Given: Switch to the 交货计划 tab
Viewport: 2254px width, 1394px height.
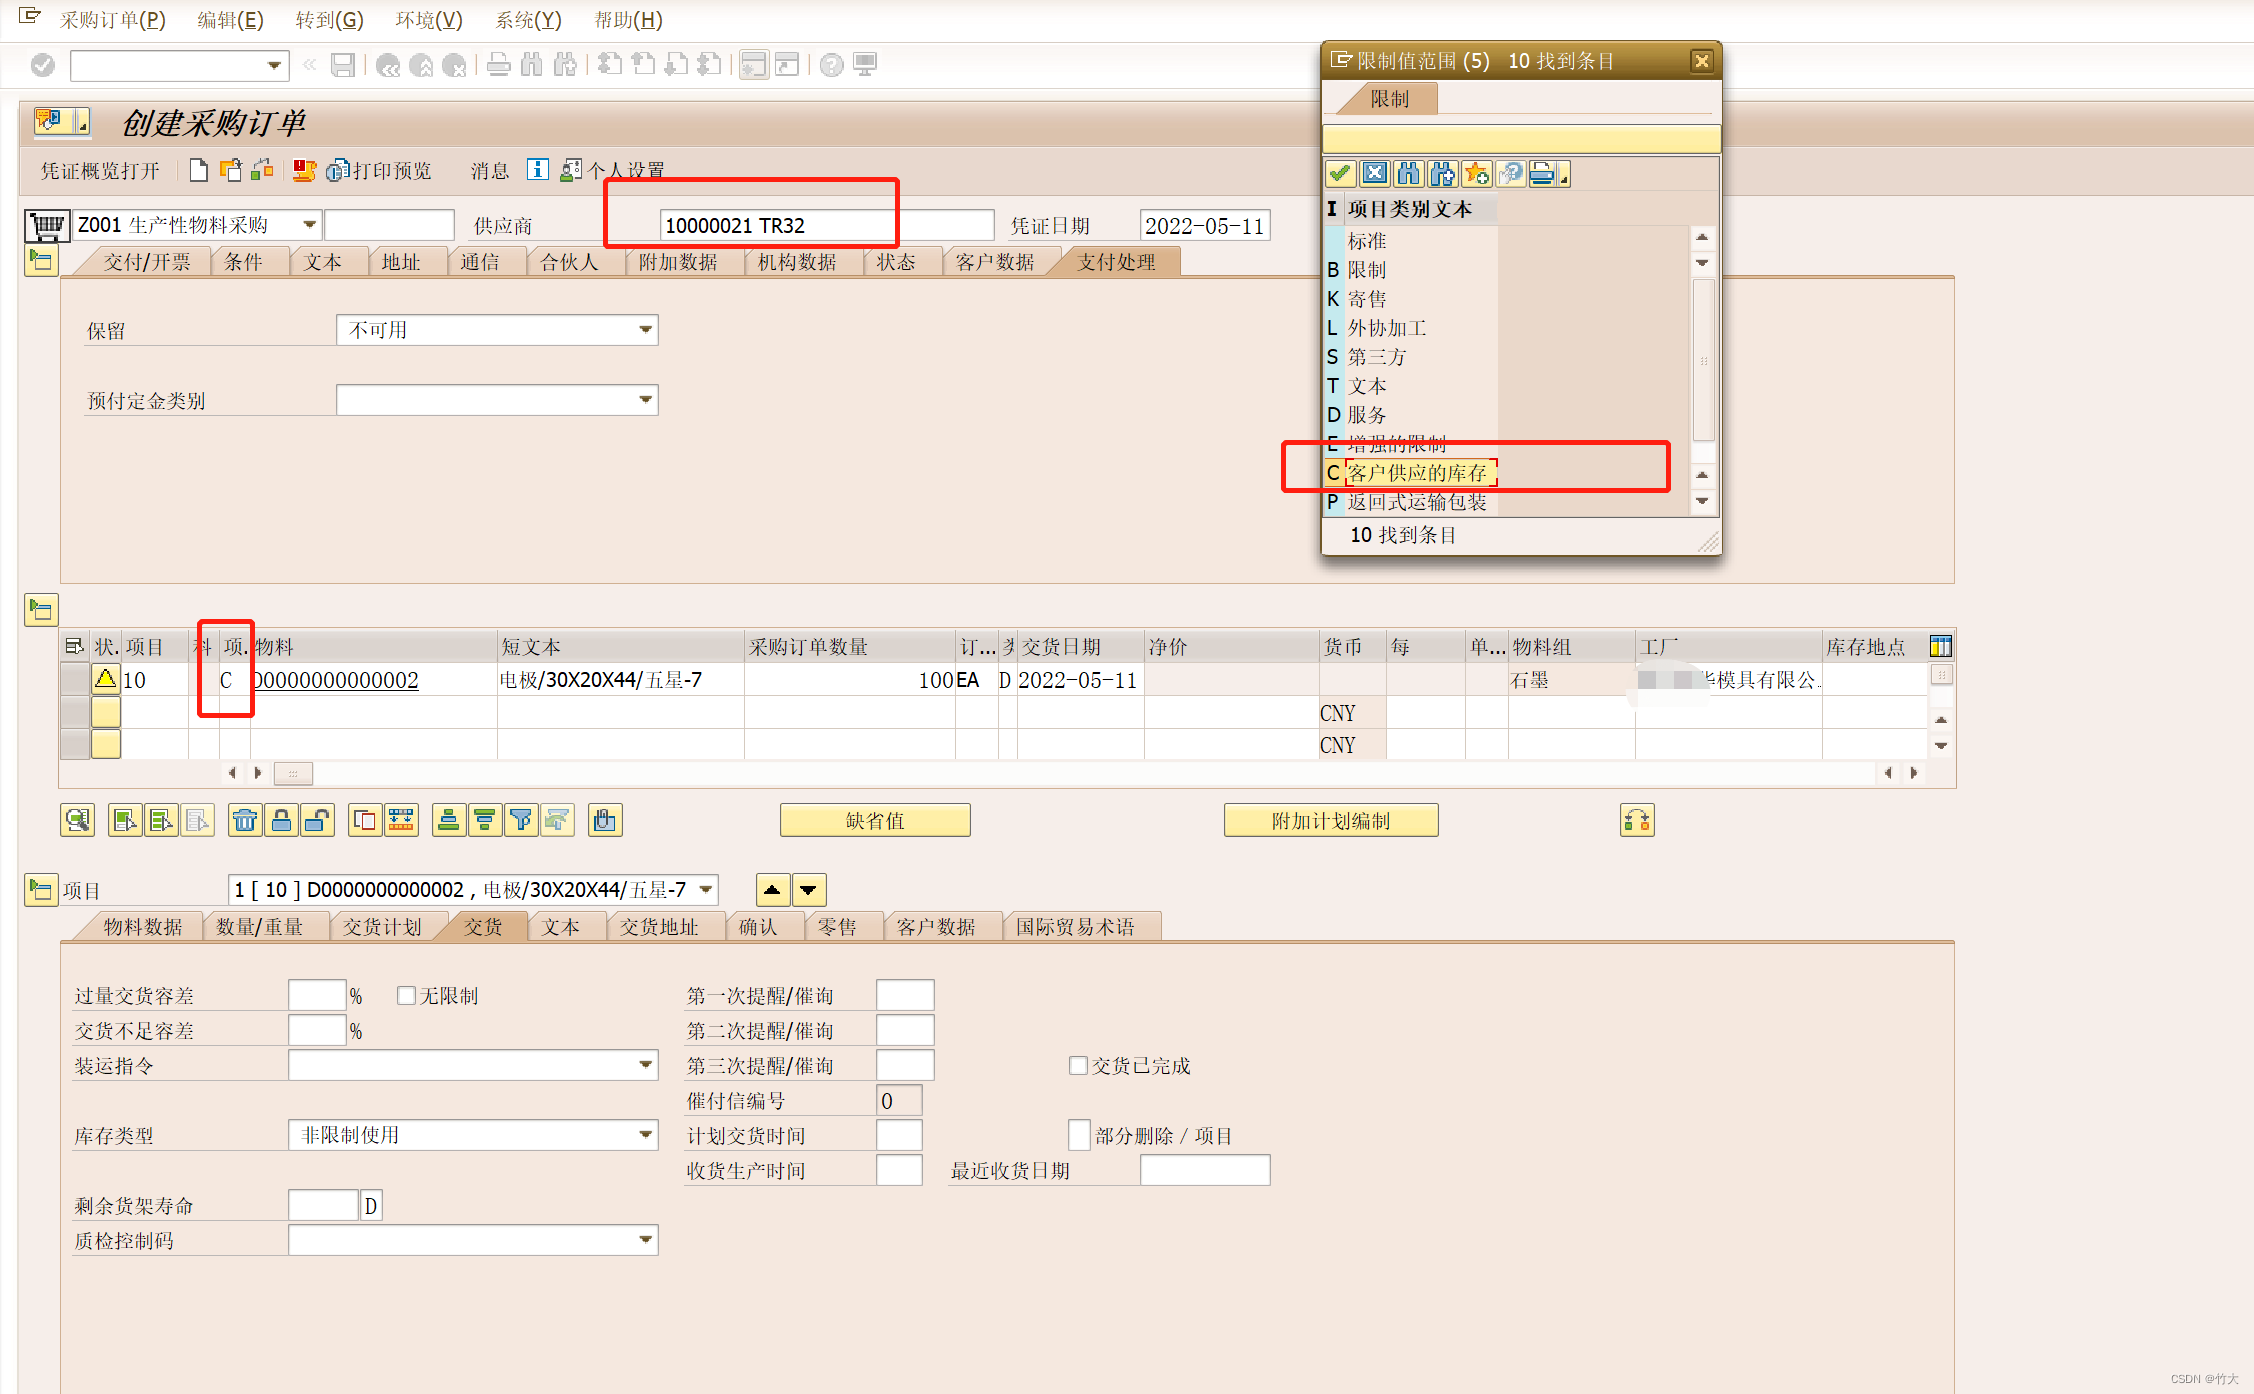Looking at the screenshot, I should coord(382,927).
